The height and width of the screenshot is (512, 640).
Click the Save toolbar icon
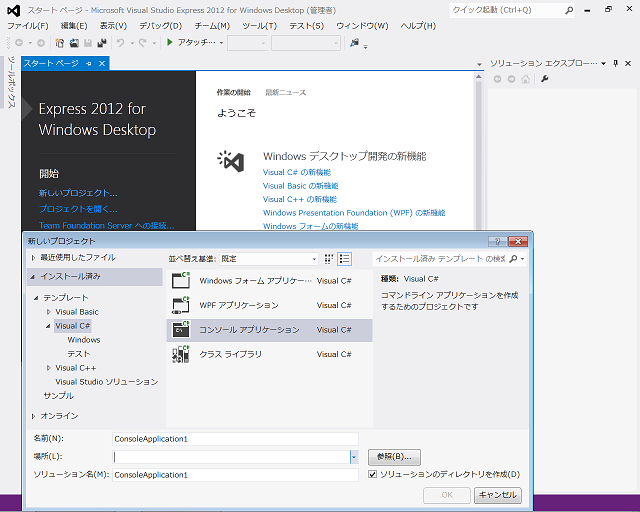[x=88, y=42]
